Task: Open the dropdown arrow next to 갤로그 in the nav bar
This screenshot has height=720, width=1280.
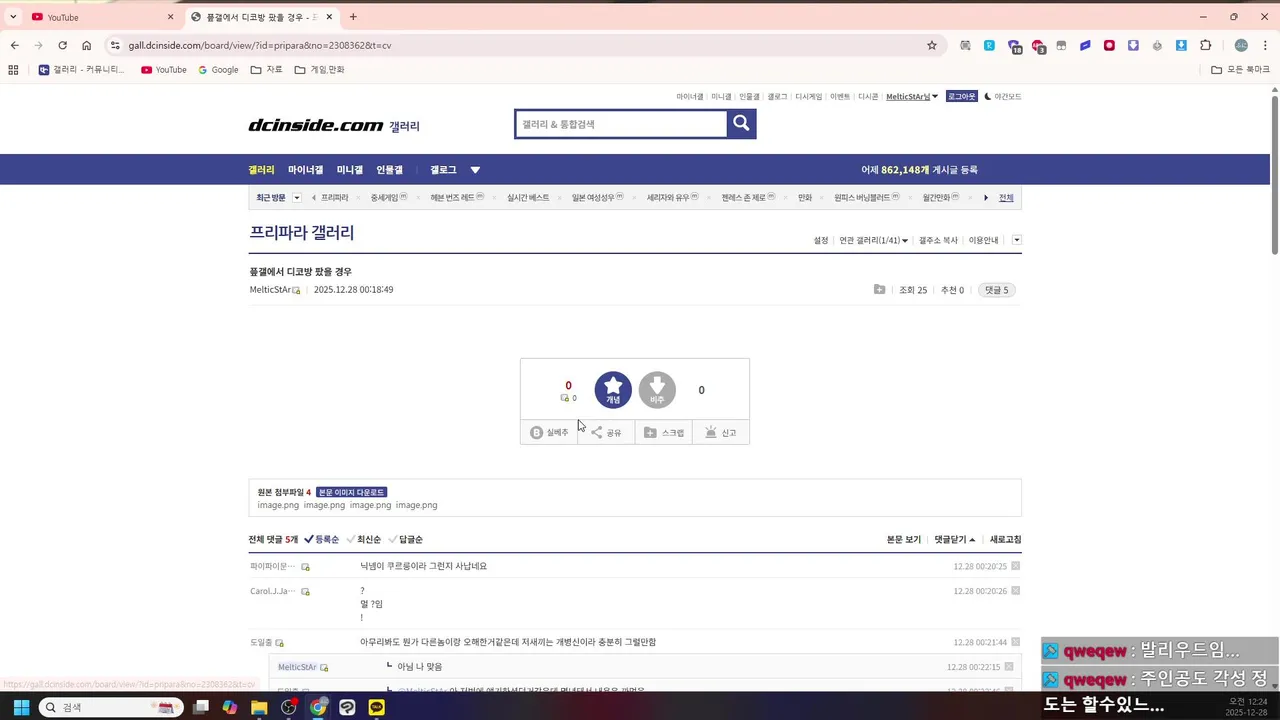Action: point(475,170)
